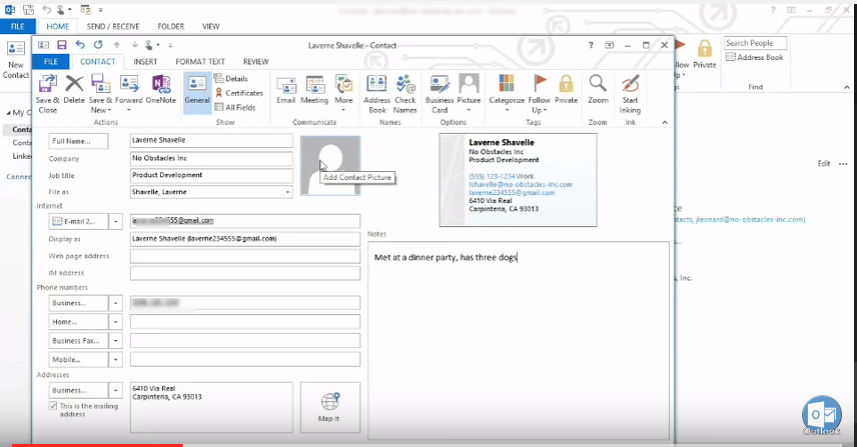The width and height of the screenshot is (857, 447).
Task: Open the Categorize color menu
Action: [507, 94]
